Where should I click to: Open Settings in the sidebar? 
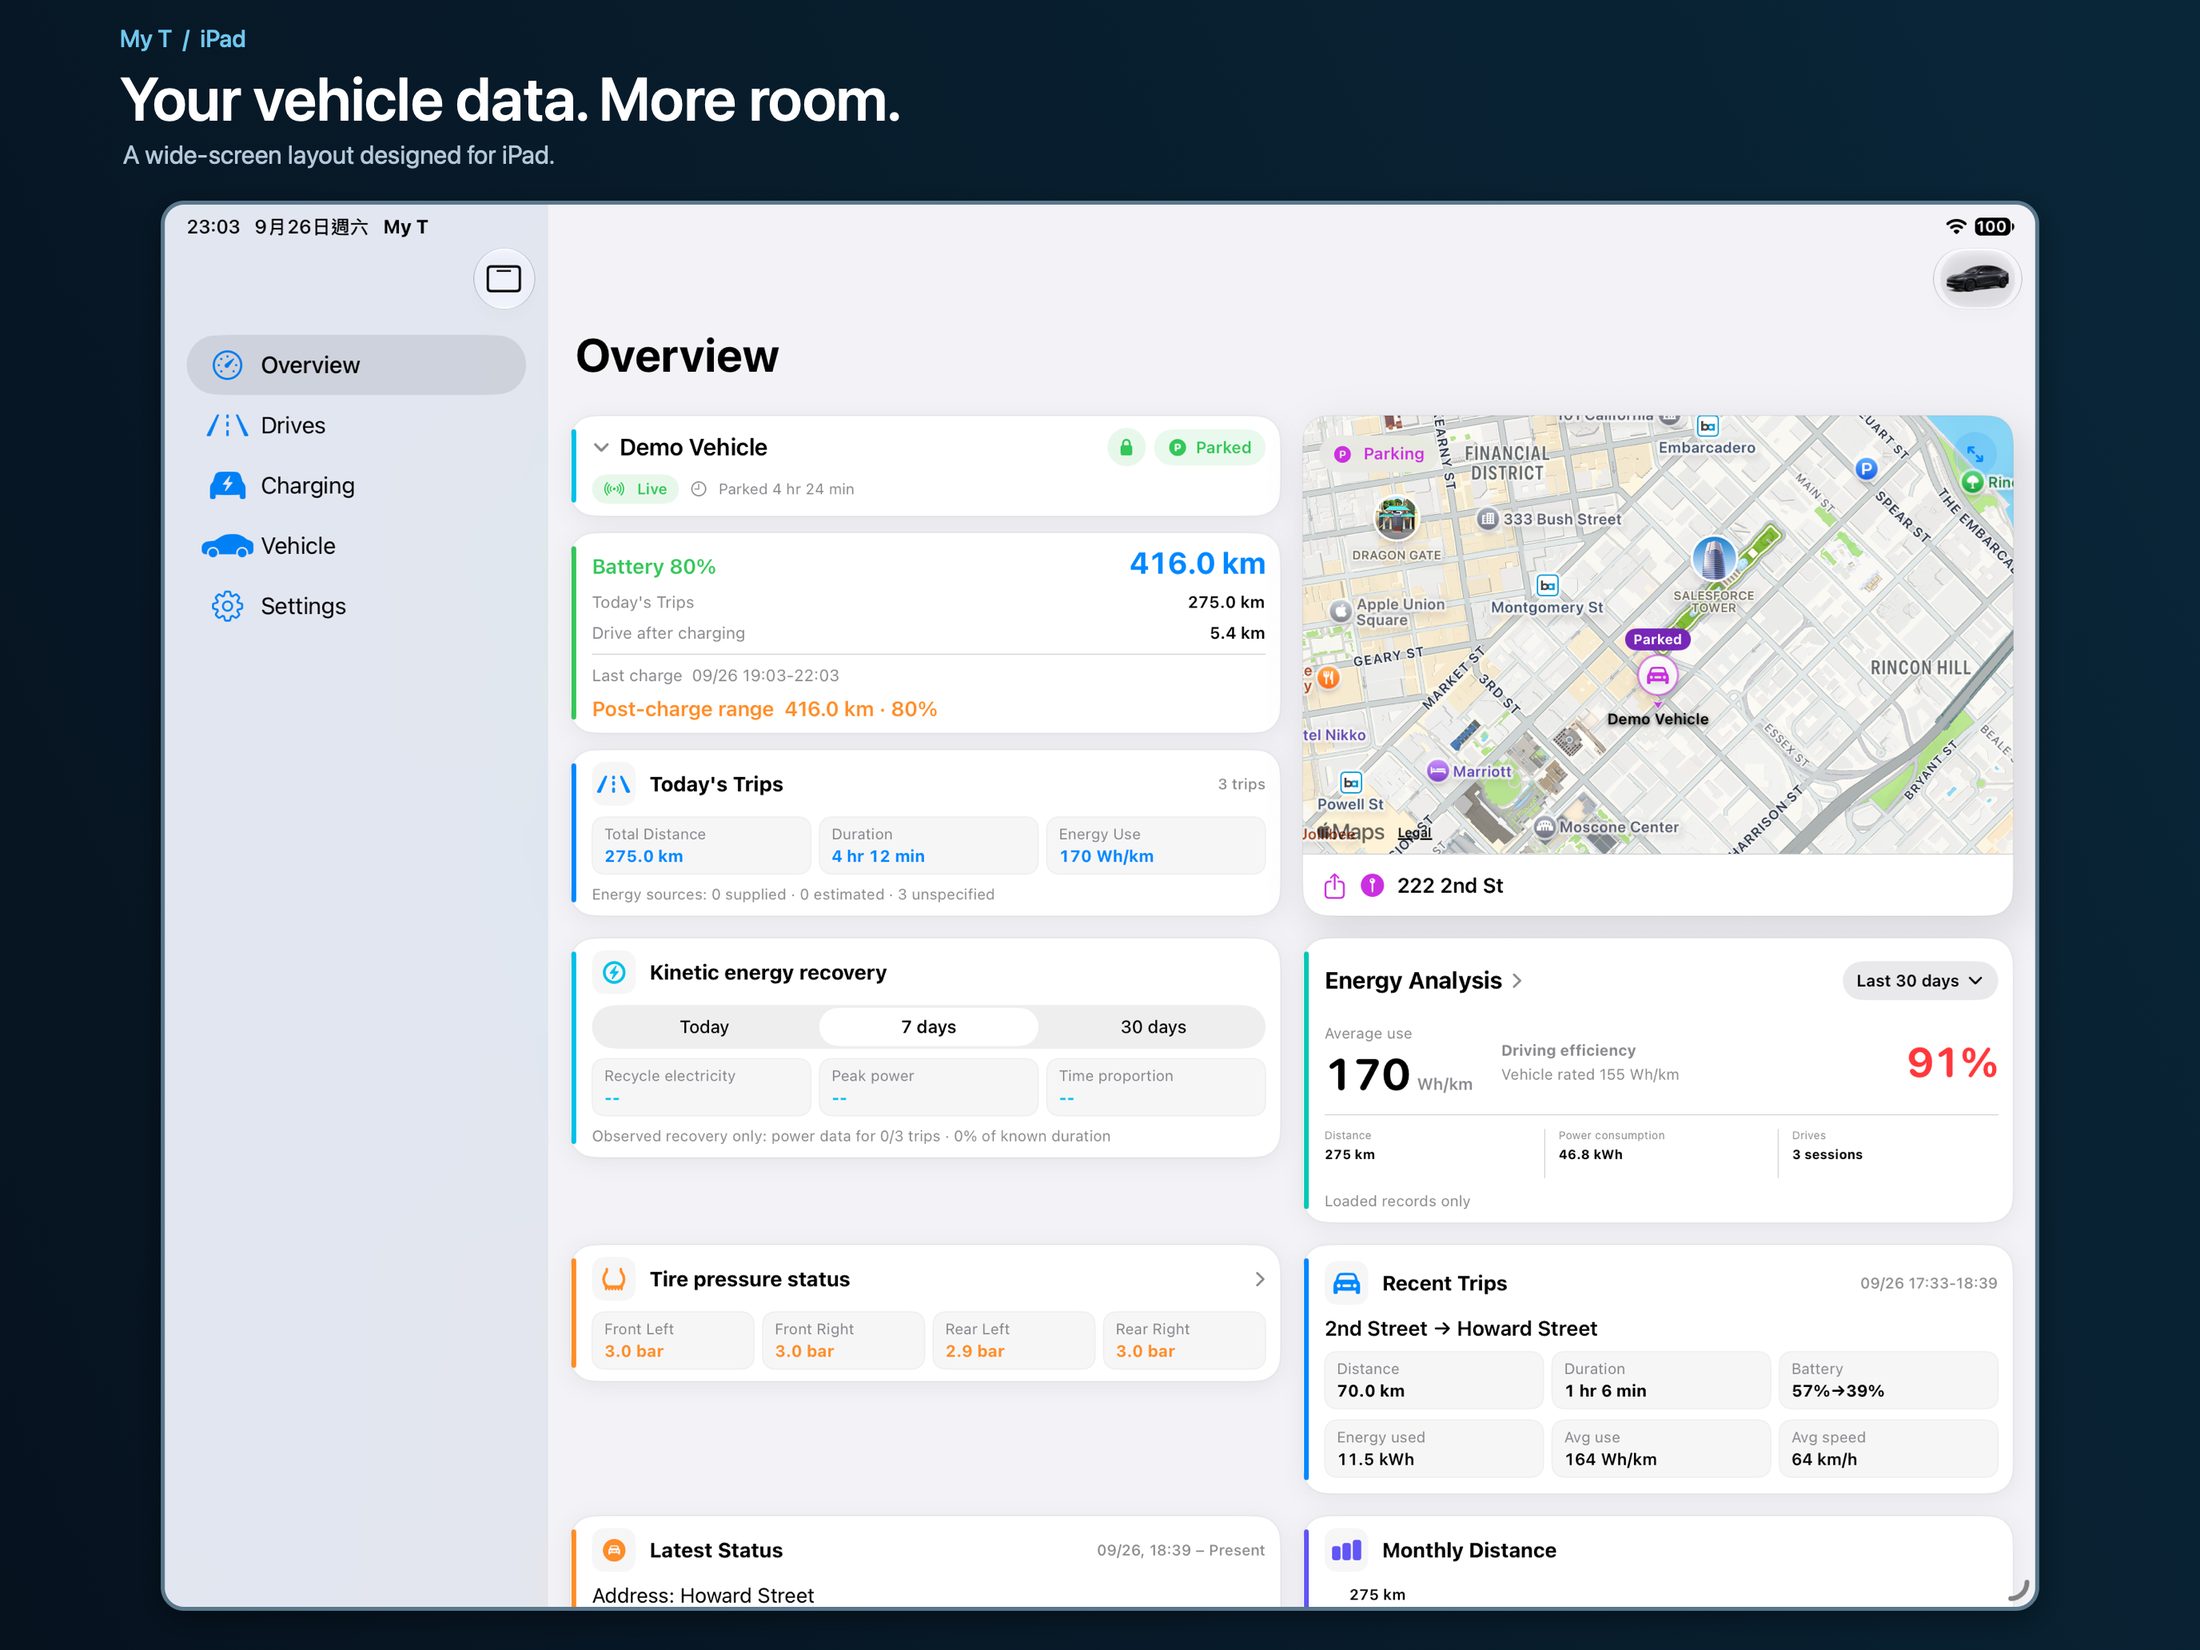356,606
